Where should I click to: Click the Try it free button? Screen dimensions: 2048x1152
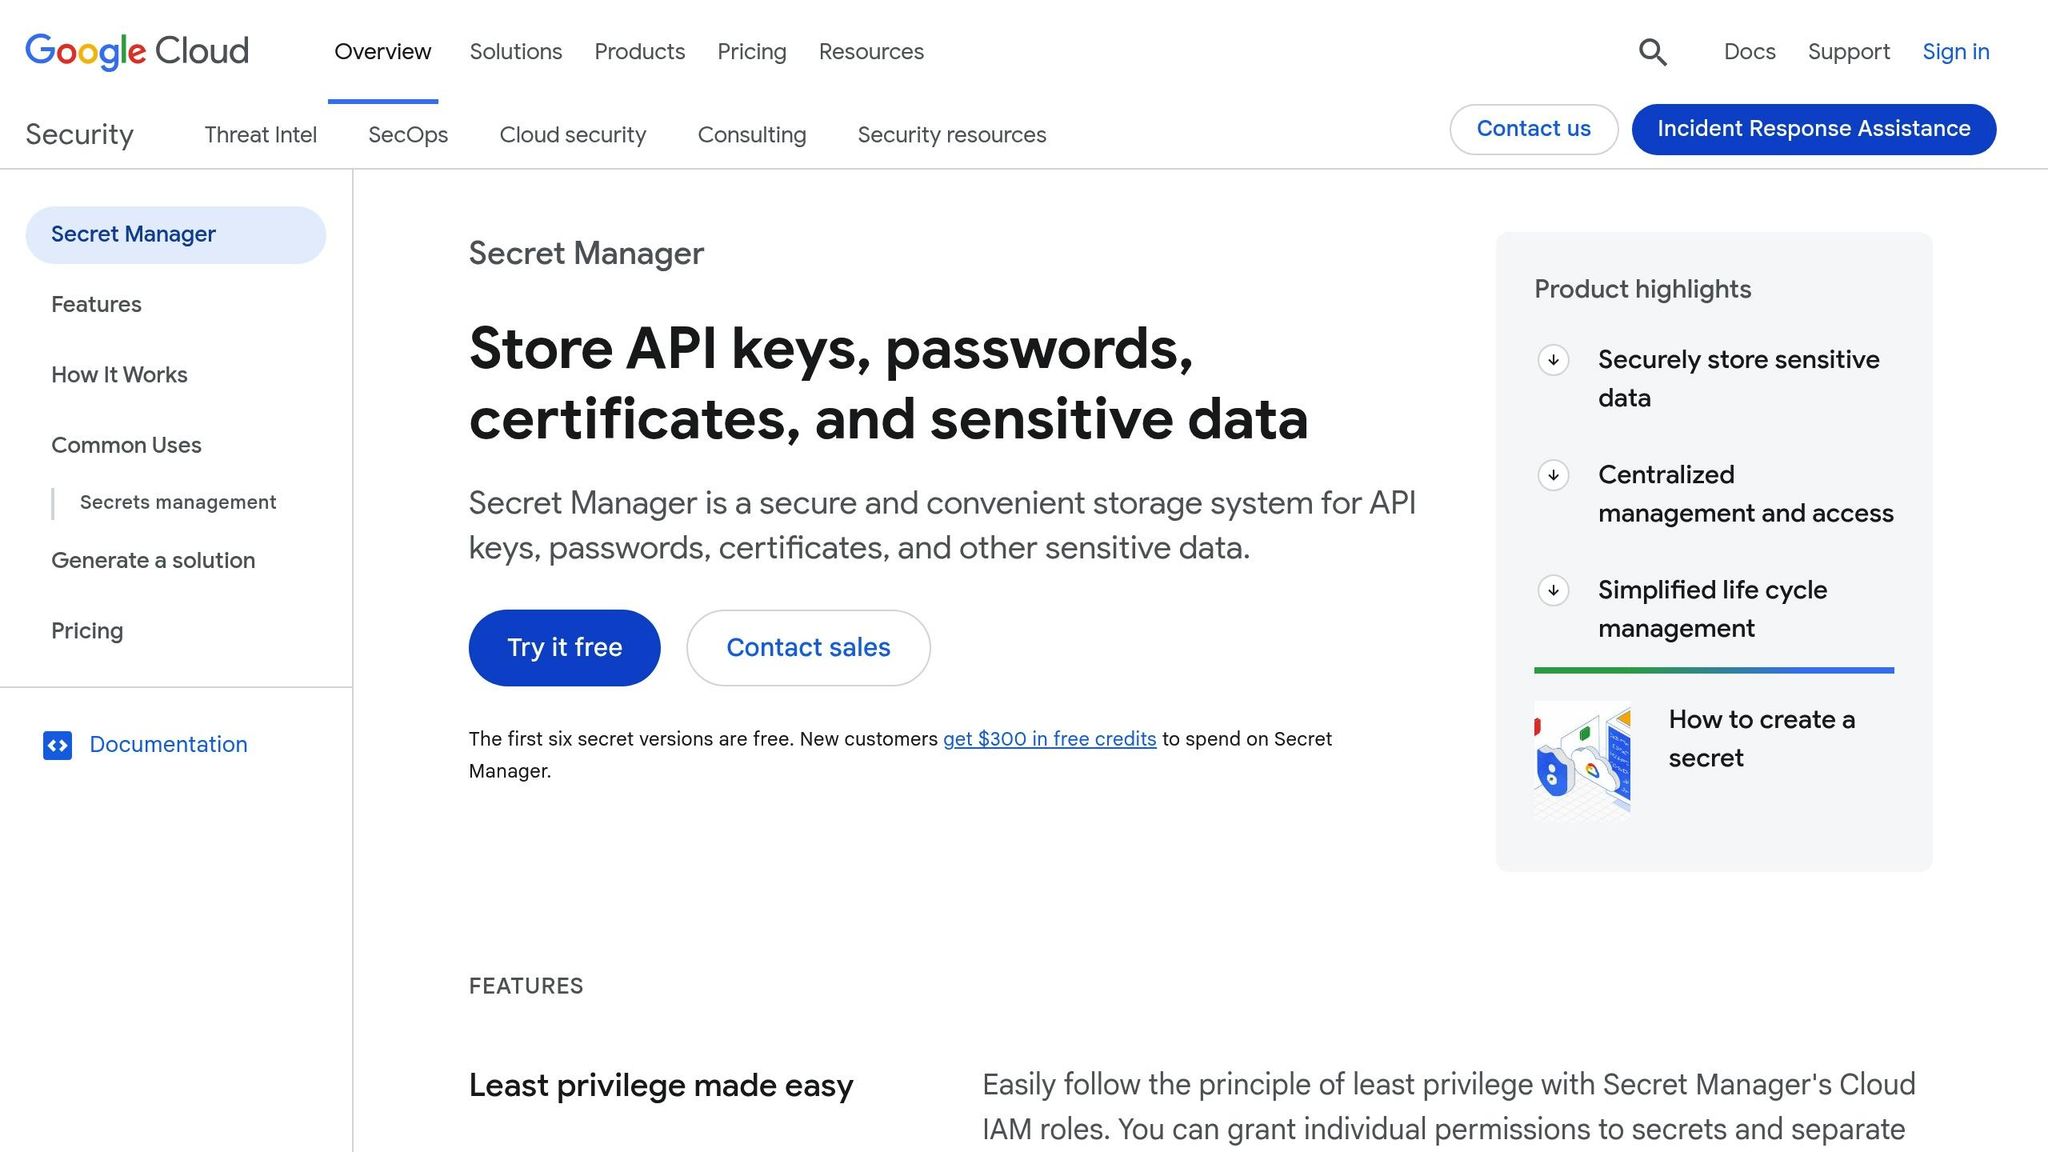click(x=564, y=647)
